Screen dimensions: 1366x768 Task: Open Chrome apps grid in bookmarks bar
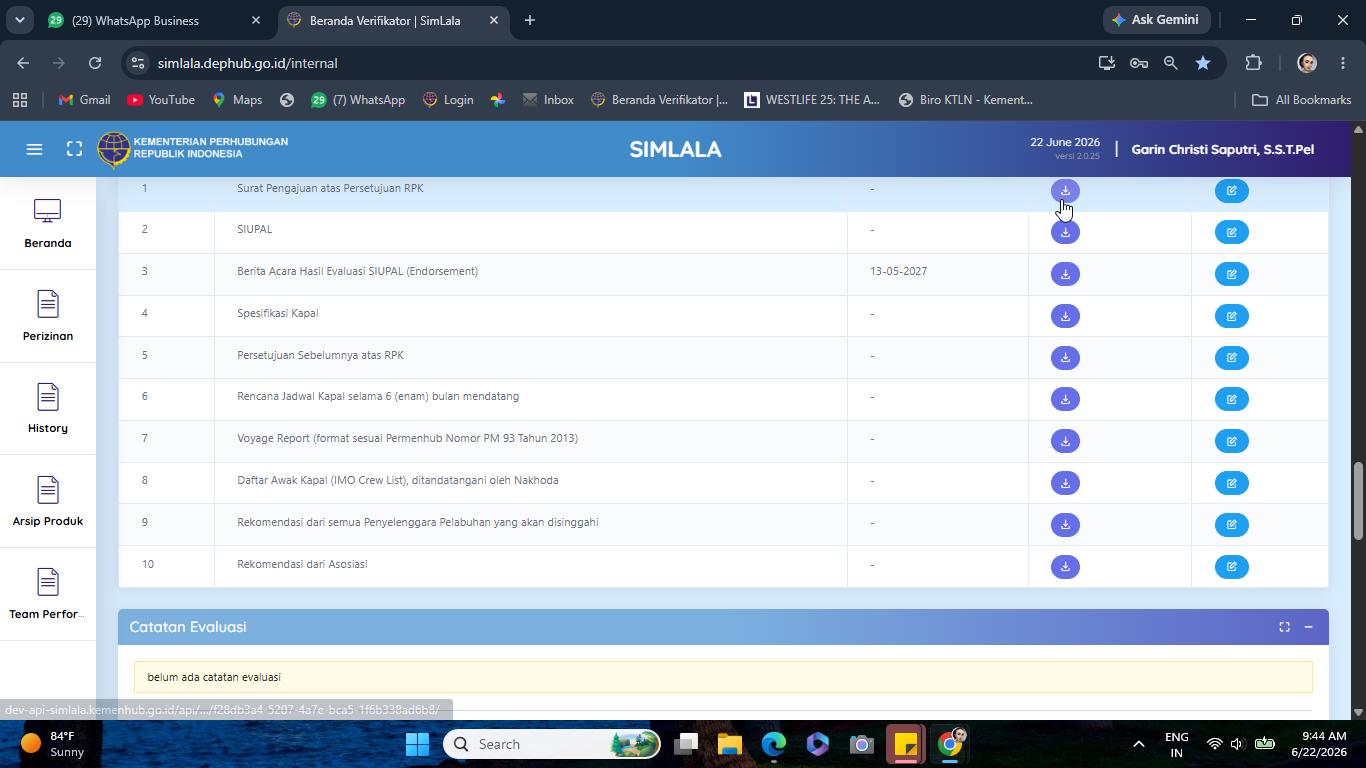(19, 100)
